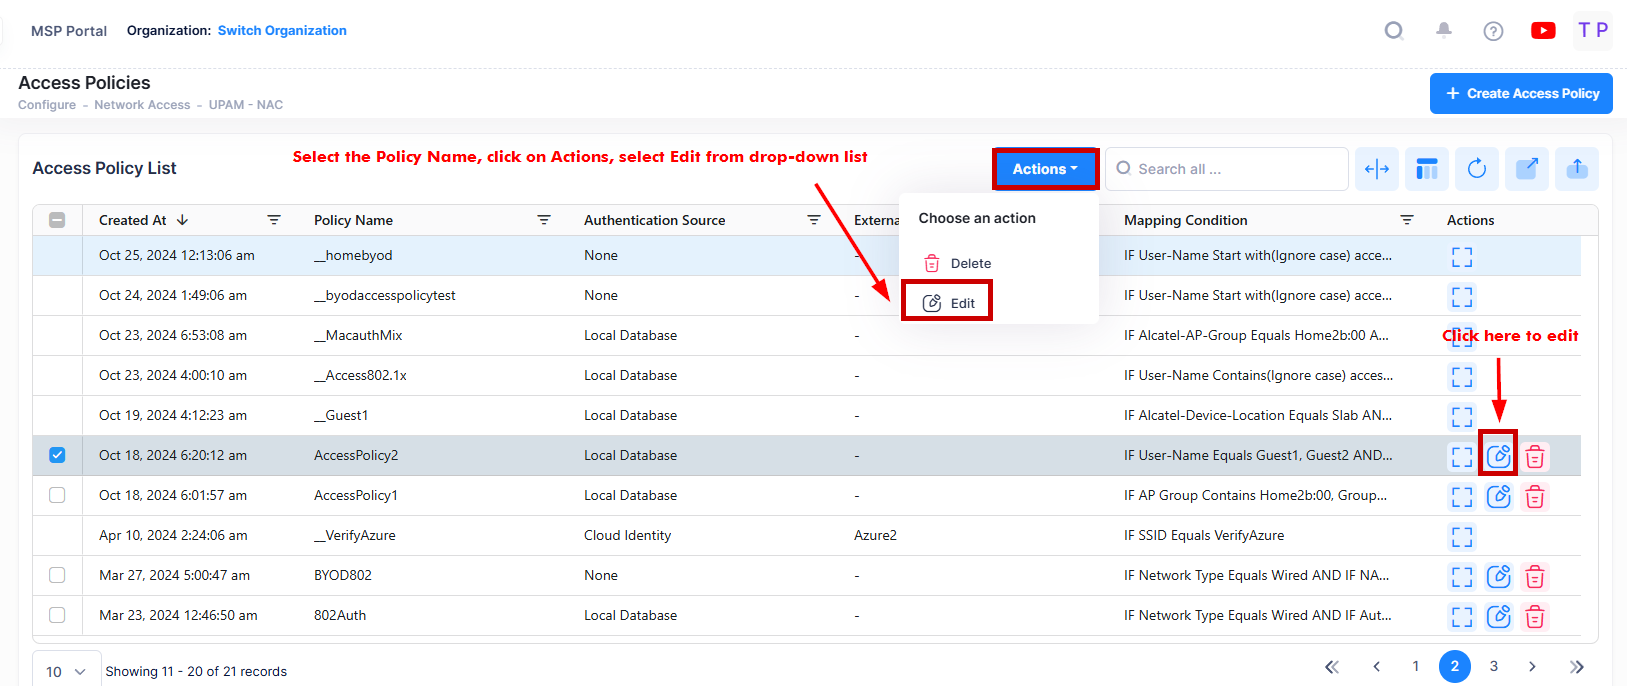Toggle the select-all header checkbox
Viewport: 1627px width, 686px height.
point(57,220)
